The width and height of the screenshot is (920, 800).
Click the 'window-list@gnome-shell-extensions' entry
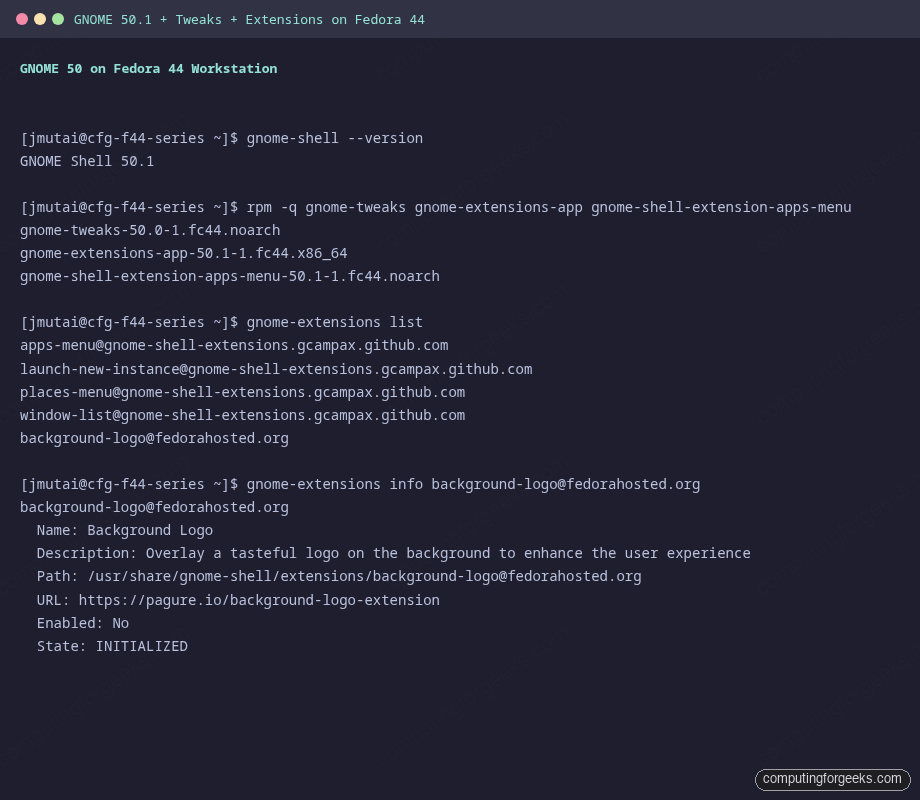[x=242, y=416]
